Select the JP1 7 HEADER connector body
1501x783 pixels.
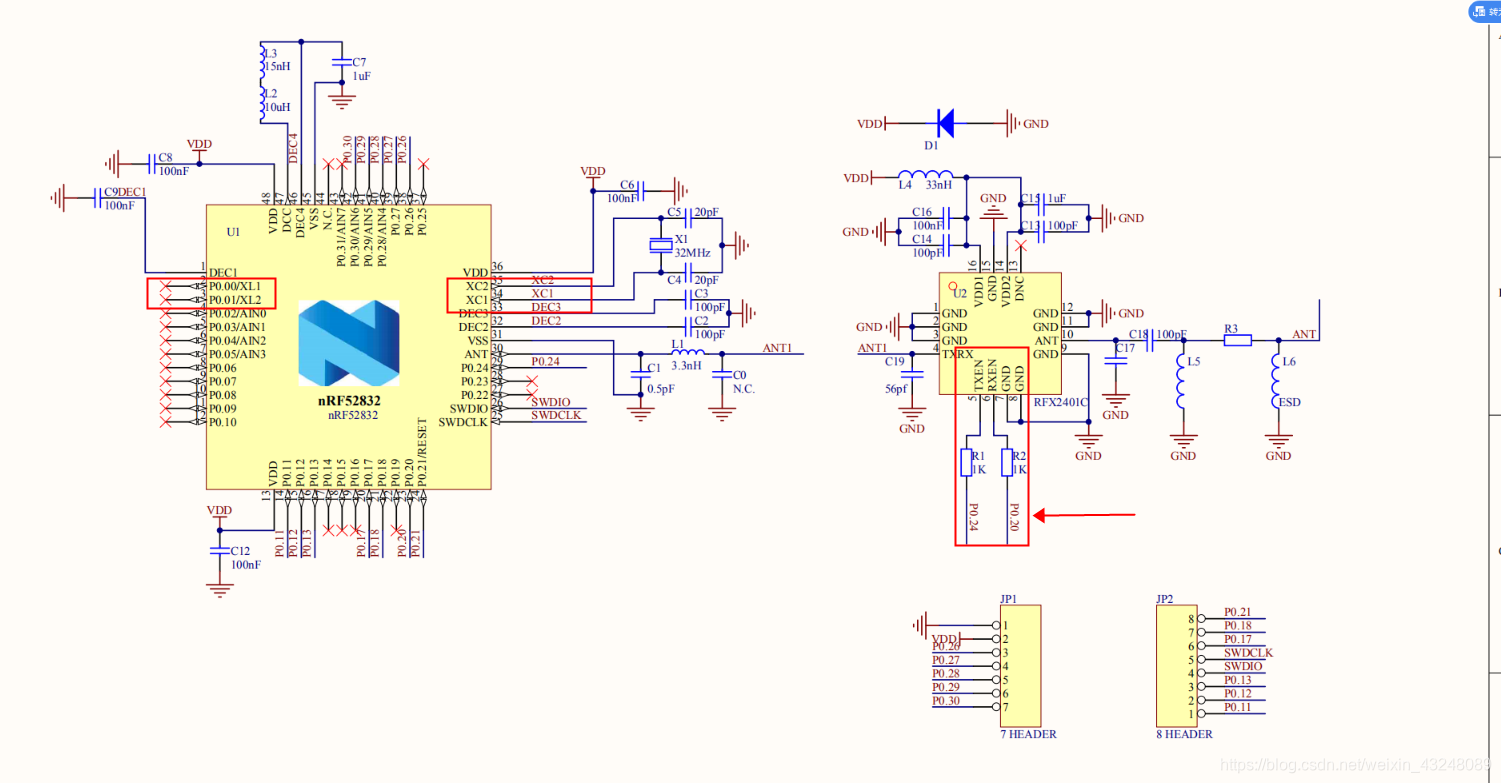click(x=1019, y=666)
